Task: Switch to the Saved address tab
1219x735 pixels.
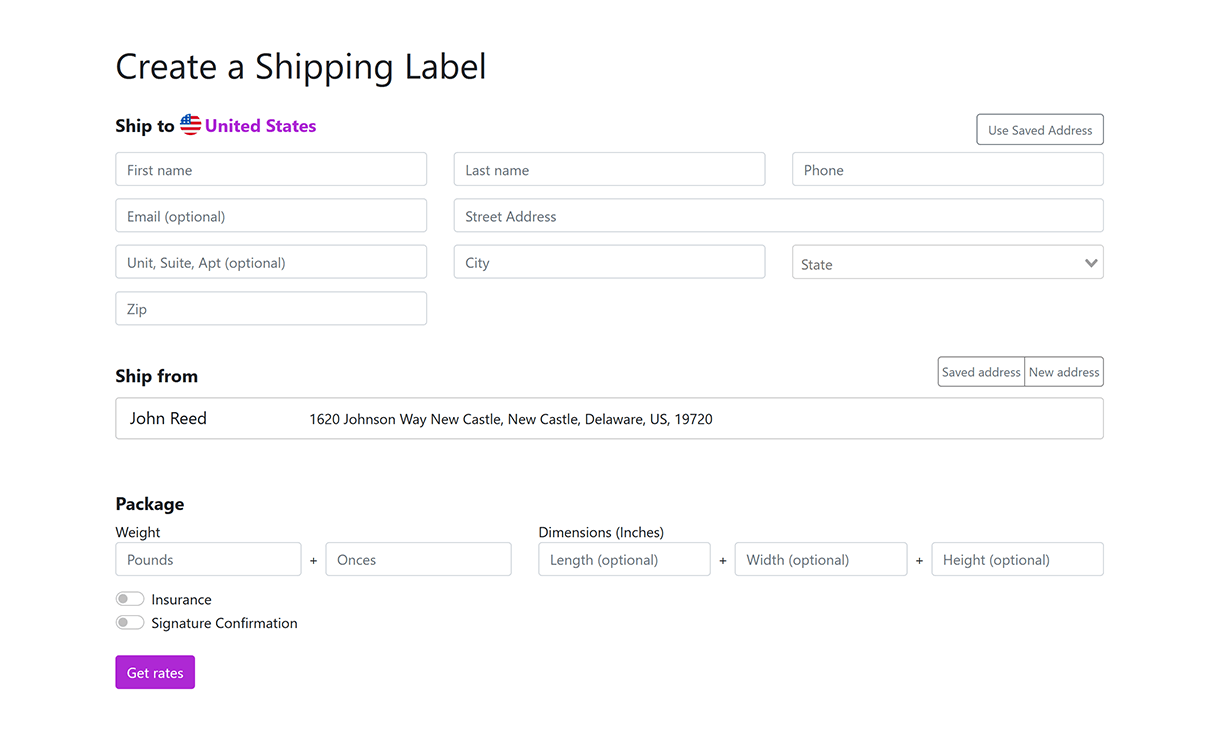Action: pos(981,372)
